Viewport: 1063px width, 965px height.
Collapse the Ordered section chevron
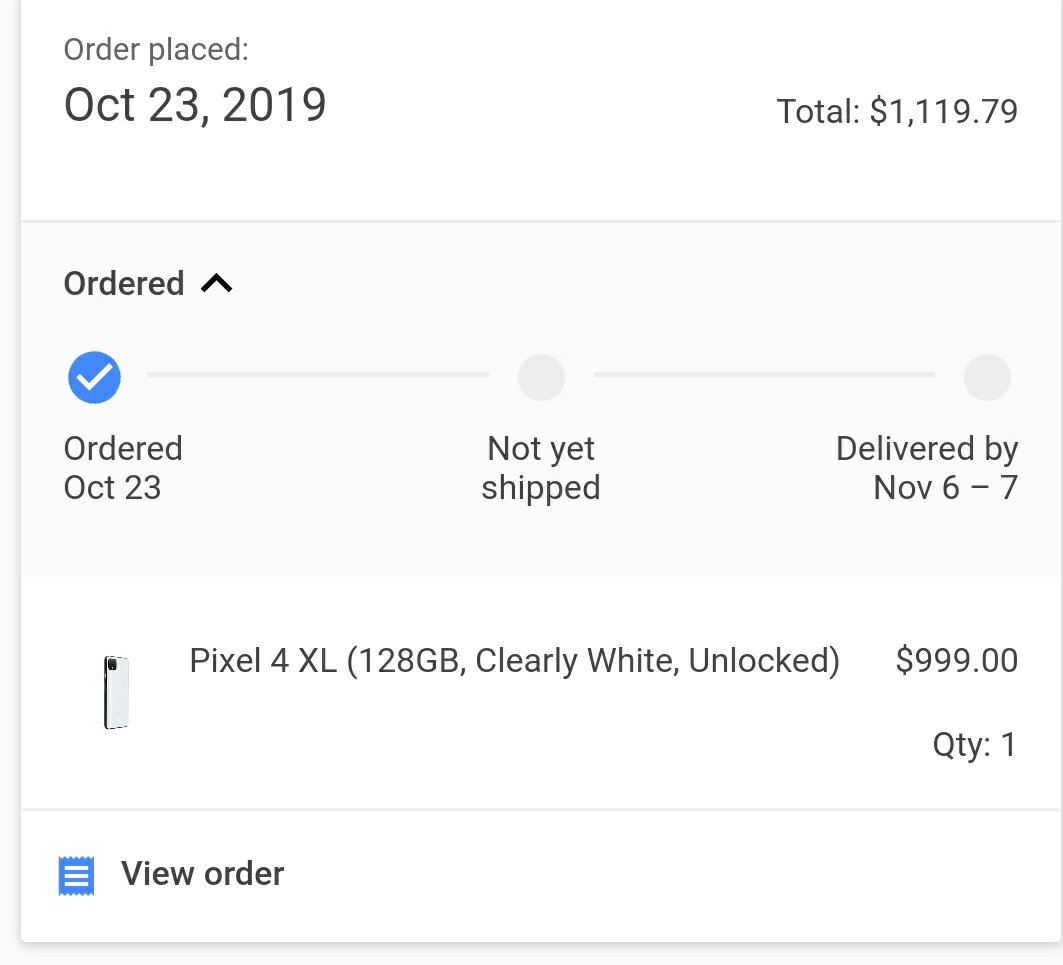tap(216, 283)
